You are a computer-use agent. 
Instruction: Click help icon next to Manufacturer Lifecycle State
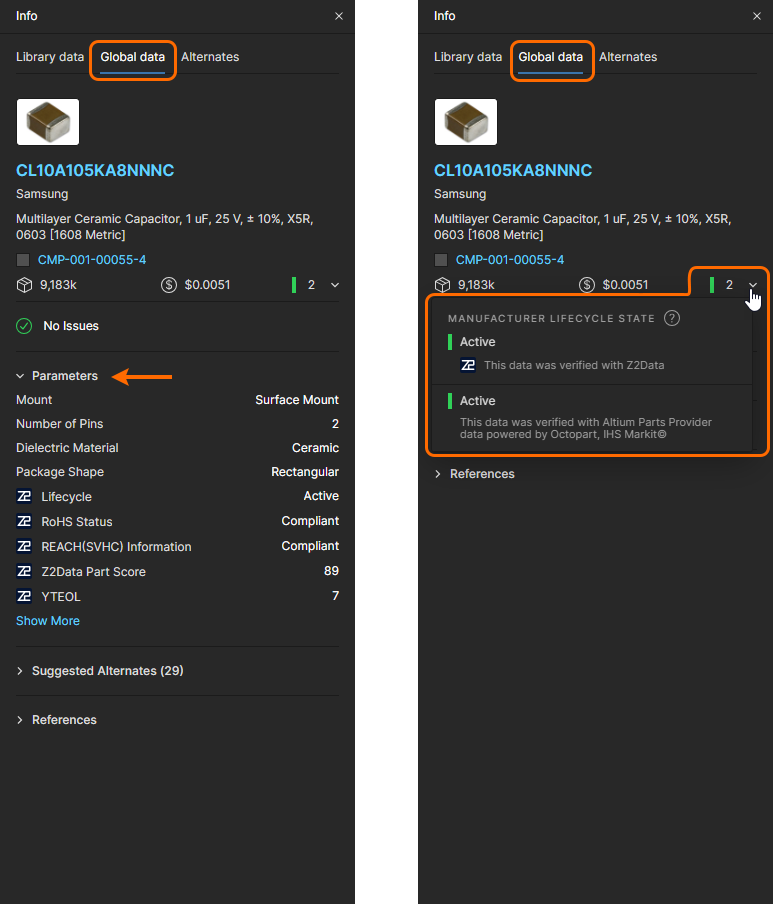[x=672, y=318]
